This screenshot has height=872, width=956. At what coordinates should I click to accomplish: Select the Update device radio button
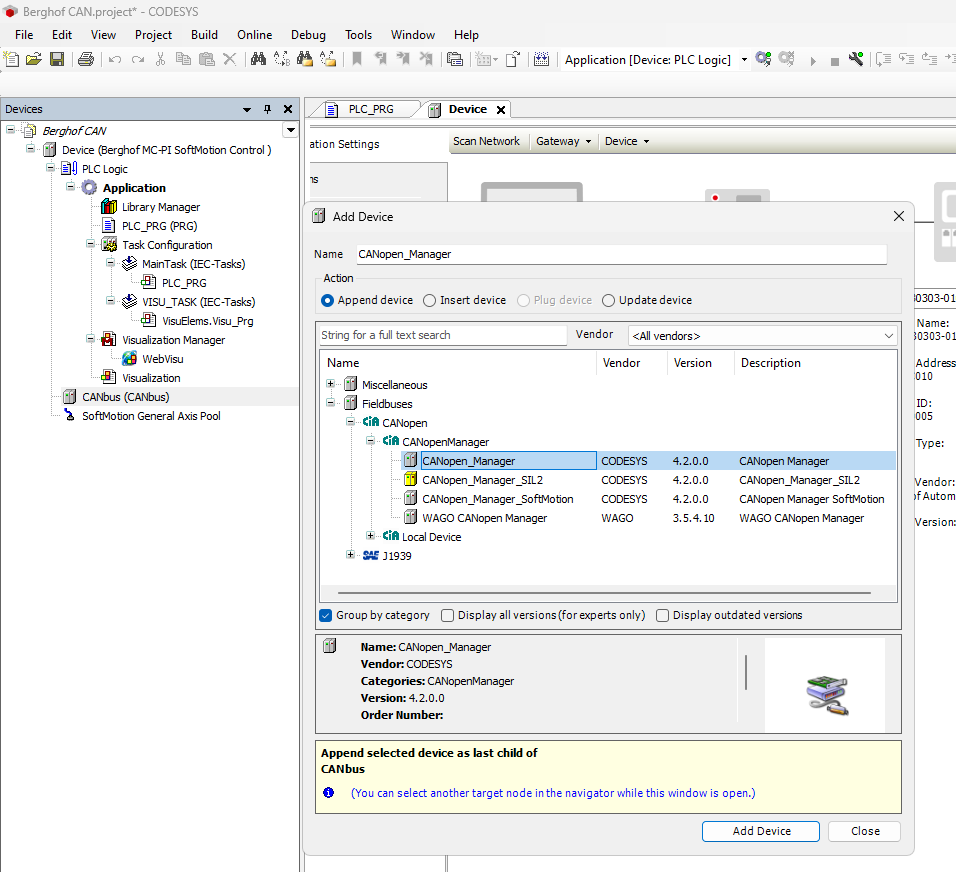coord(608,301)
